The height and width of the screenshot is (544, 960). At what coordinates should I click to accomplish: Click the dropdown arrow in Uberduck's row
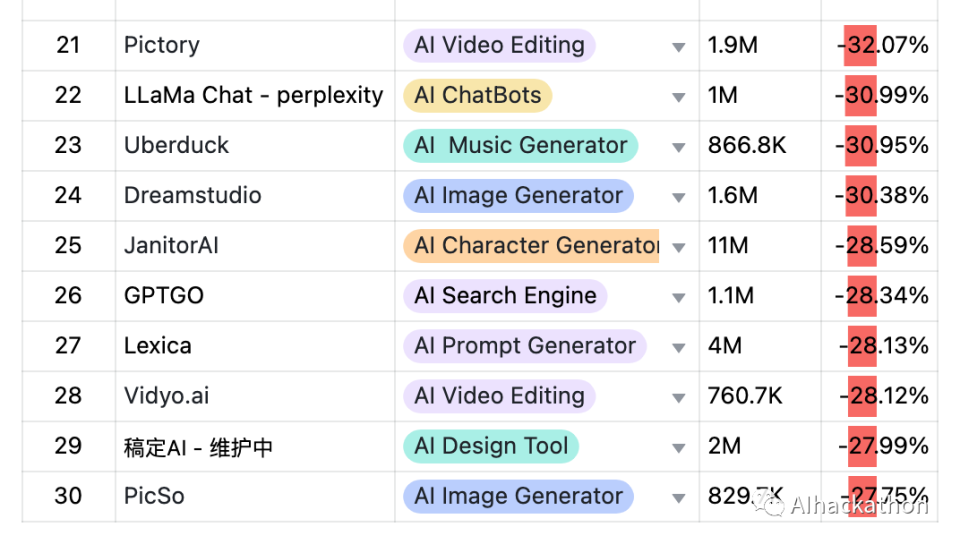(x=679, y=147)
